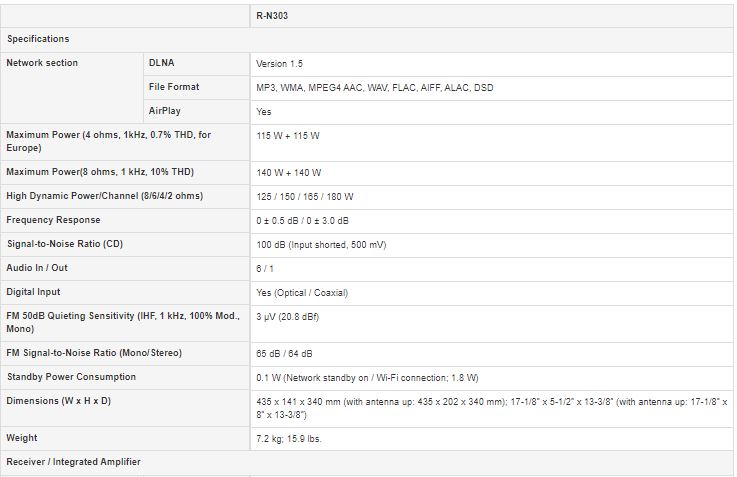Click the Receiver / Integrated Amplifier heading
Screen dimensions: 737x477
coord(73,462)
